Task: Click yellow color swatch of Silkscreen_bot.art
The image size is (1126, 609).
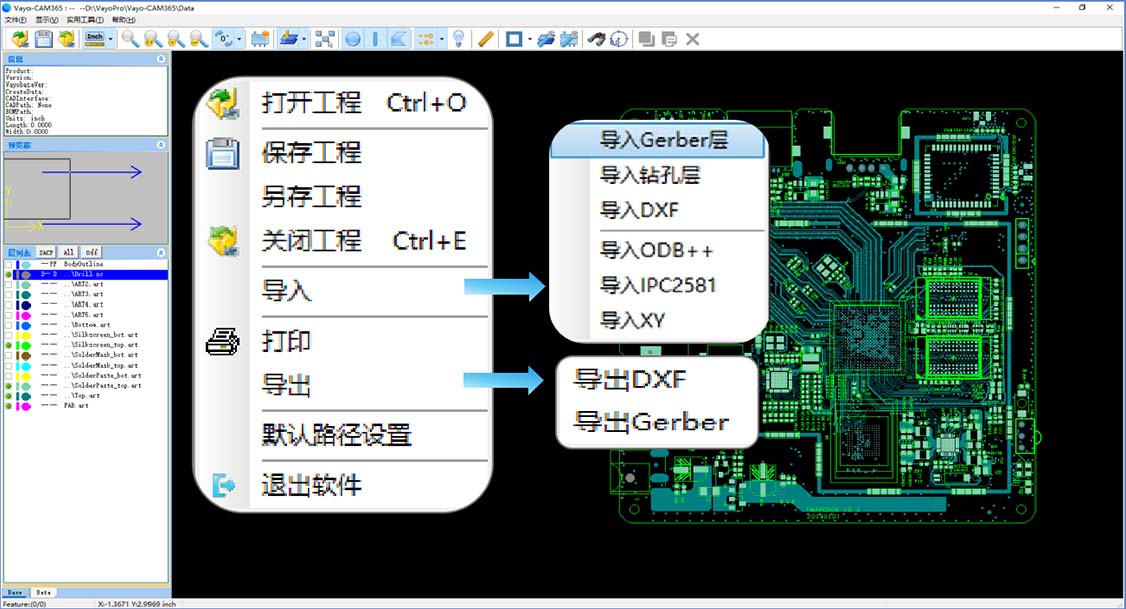Action: click(x=26, y=335)
